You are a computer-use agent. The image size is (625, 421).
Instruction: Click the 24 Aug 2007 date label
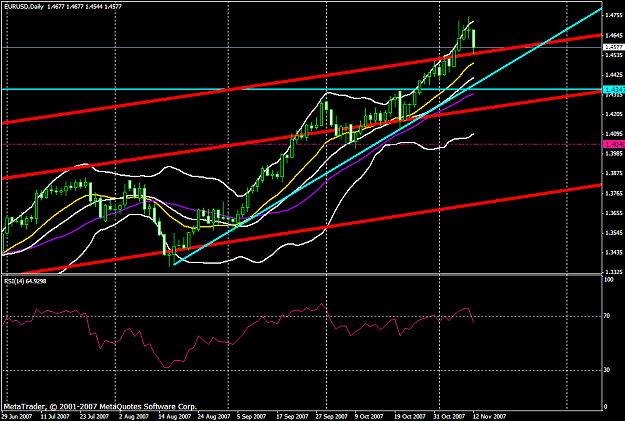[212, 417]
